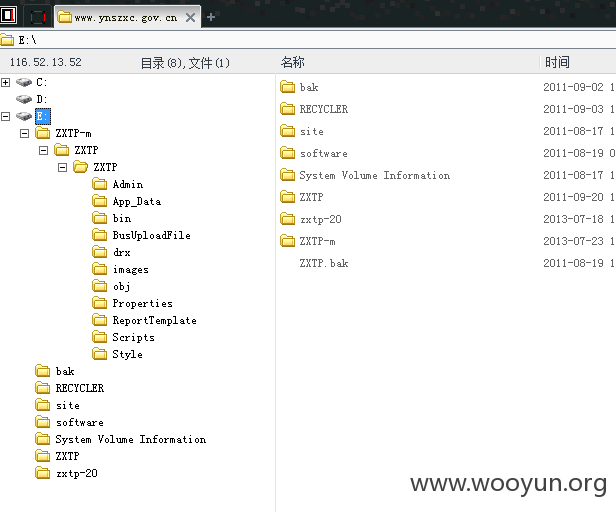Open bak folder in file list
Viewport: 616px width, 512px height.
tap(309, 87)
